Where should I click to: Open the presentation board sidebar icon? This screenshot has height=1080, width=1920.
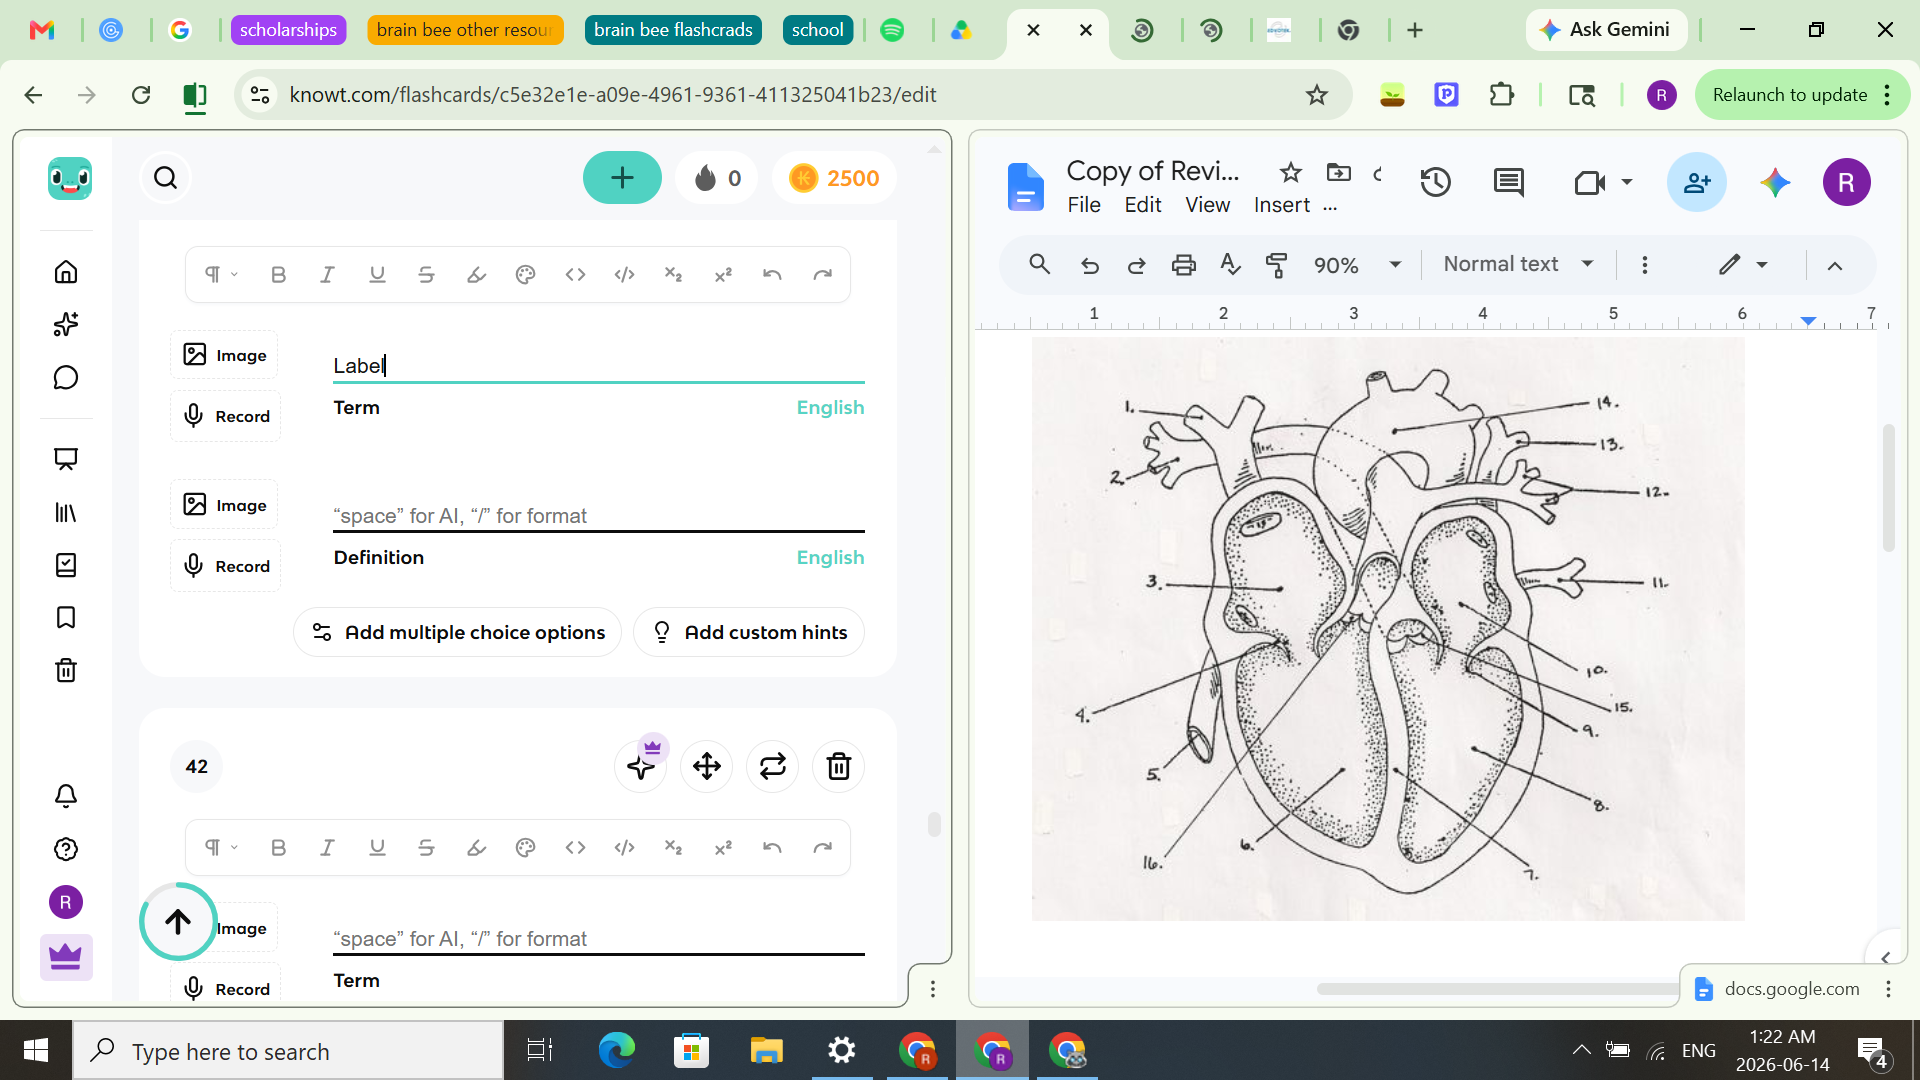(66, 459)
